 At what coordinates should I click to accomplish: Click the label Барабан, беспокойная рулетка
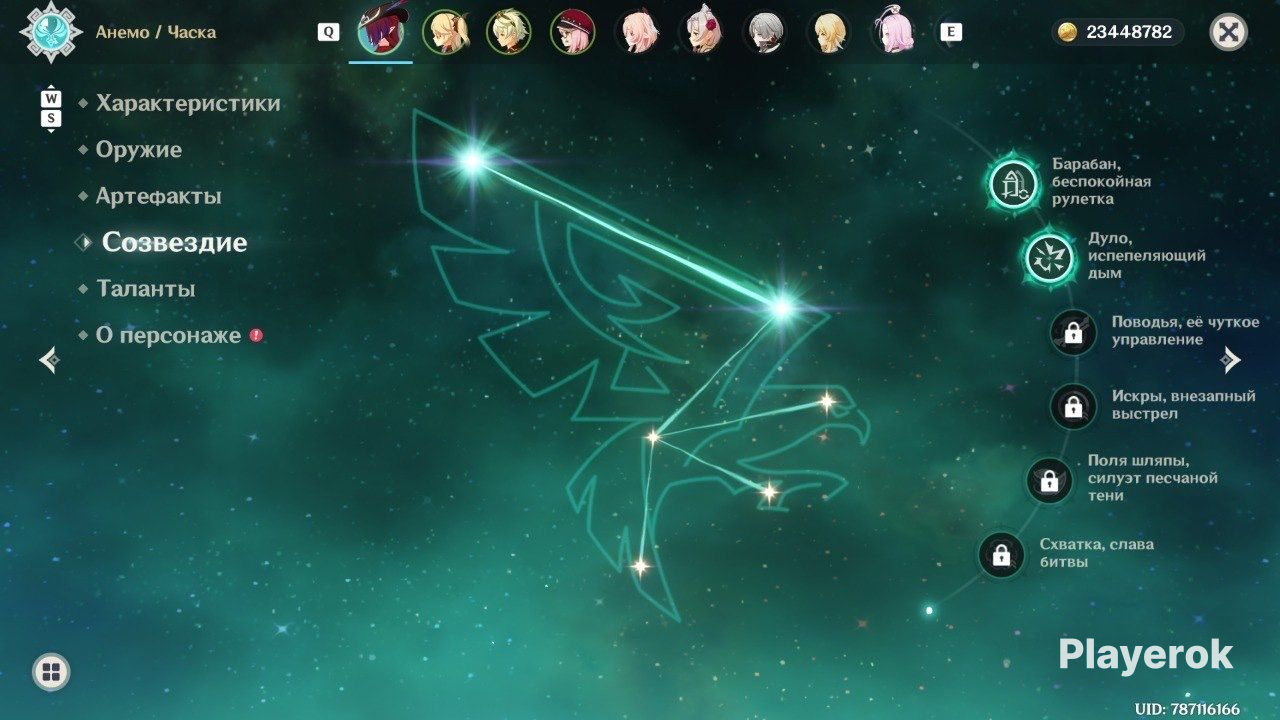pyautogui.click(x=1102, y=182)
